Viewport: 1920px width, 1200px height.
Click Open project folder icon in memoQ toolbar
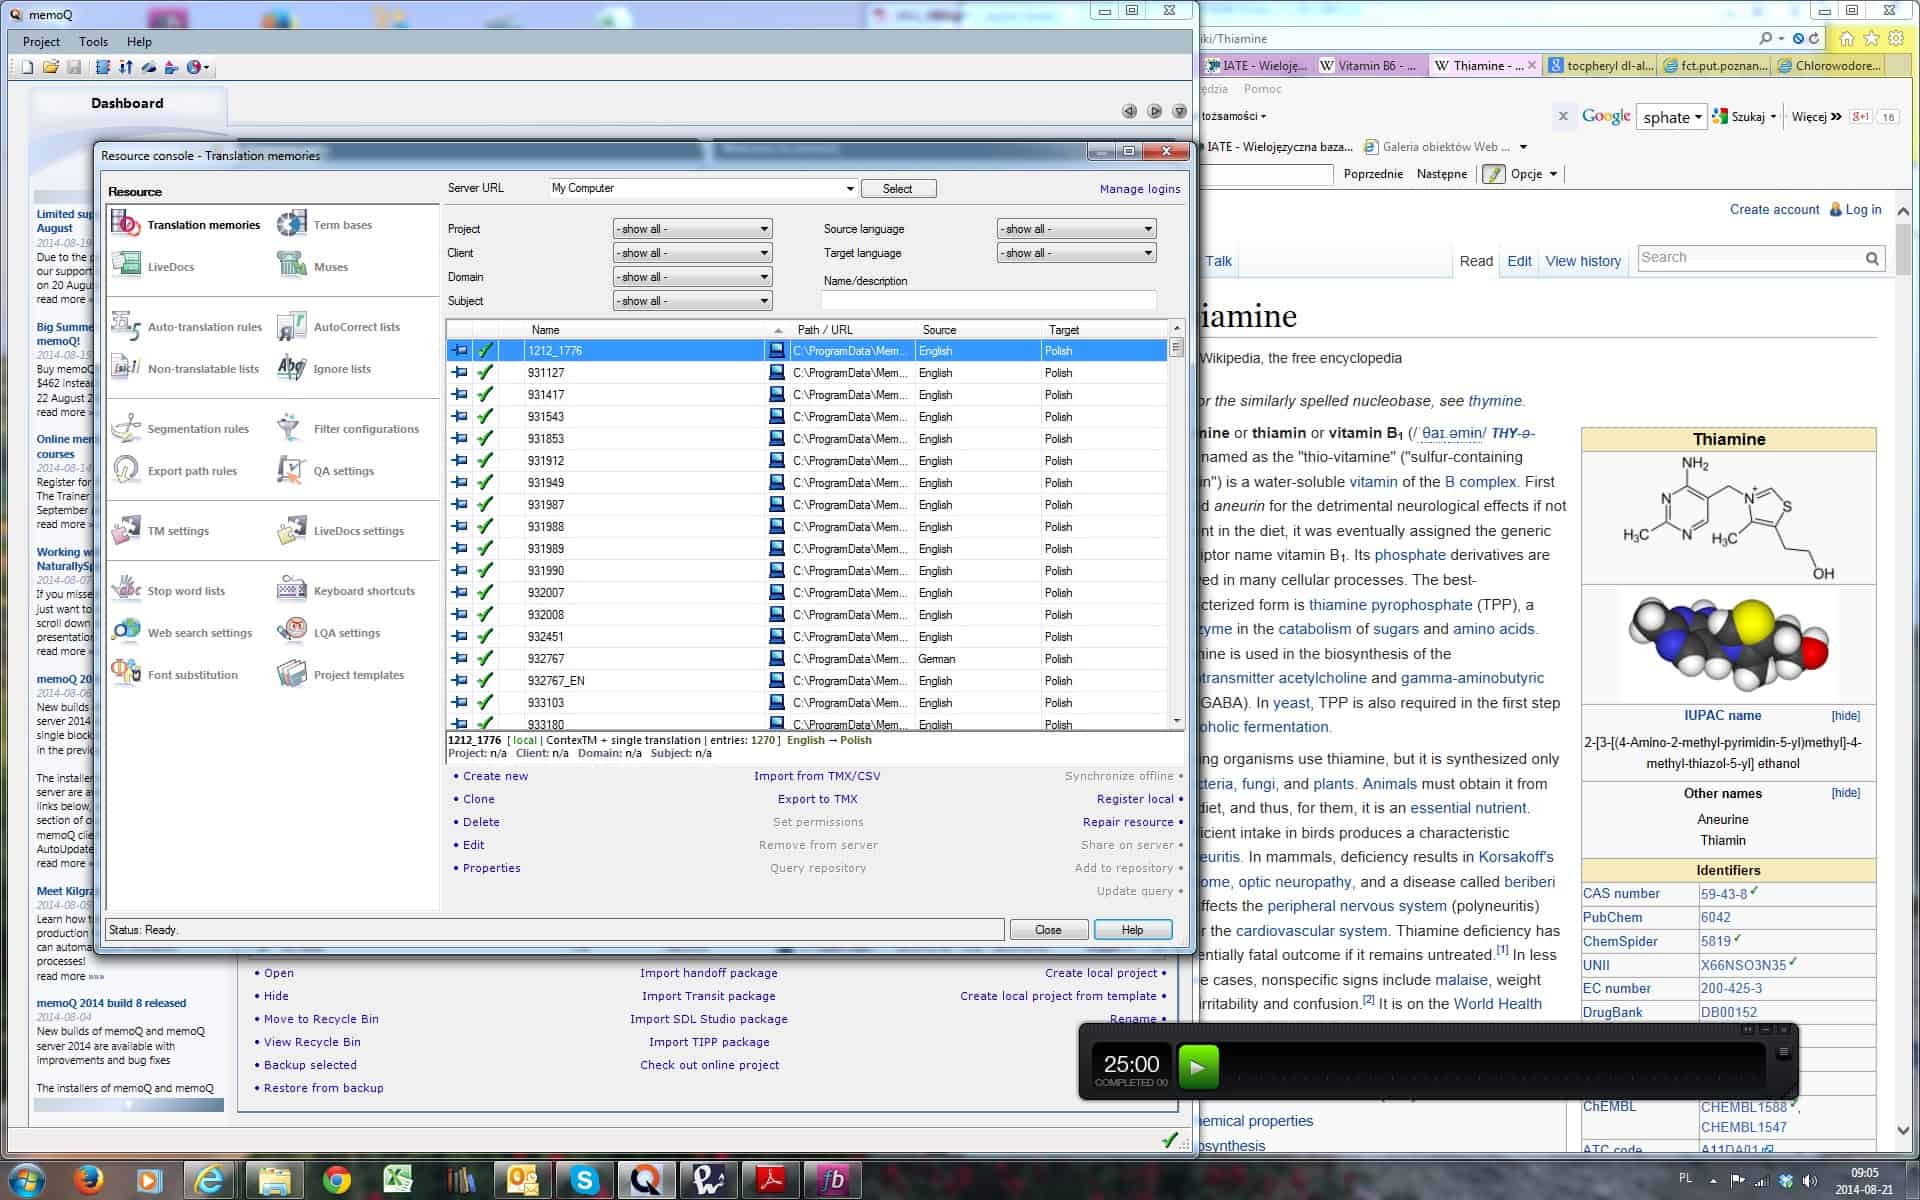[x=50, y=67]
